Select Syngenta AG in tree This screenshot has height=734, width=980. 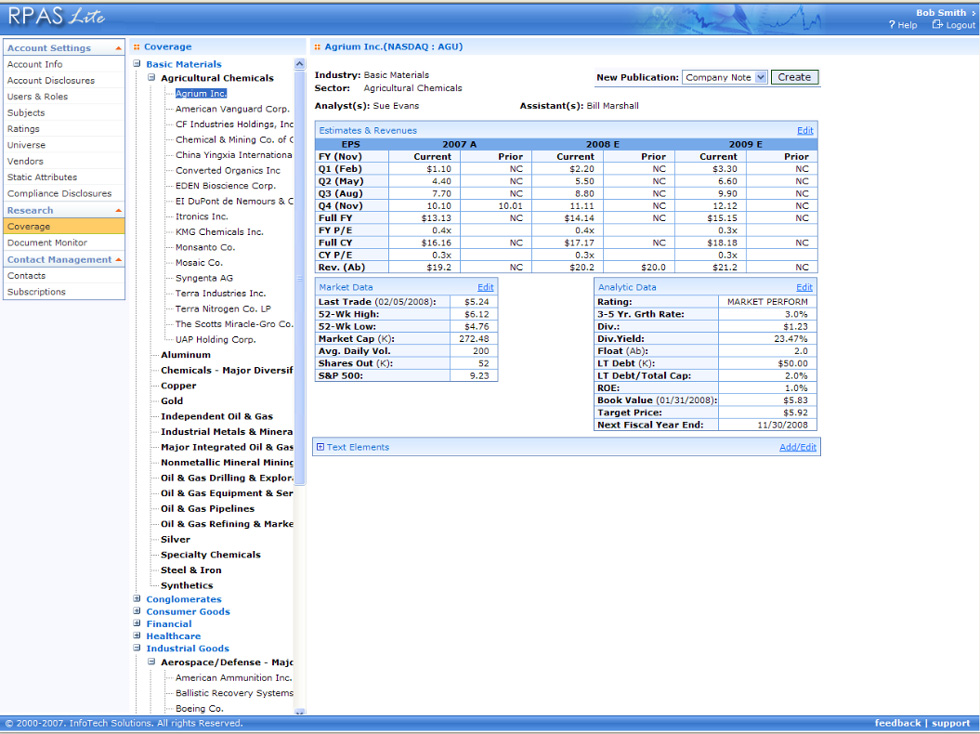pos(204,278)
